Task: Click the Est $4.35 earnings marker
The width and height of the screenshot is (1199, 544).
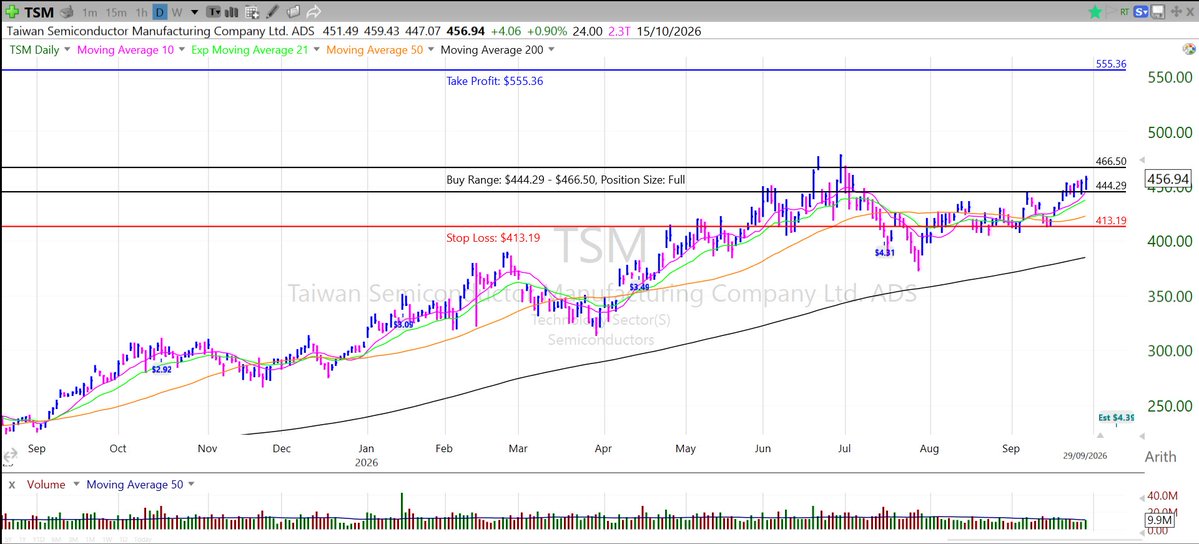Action: 1116,418
